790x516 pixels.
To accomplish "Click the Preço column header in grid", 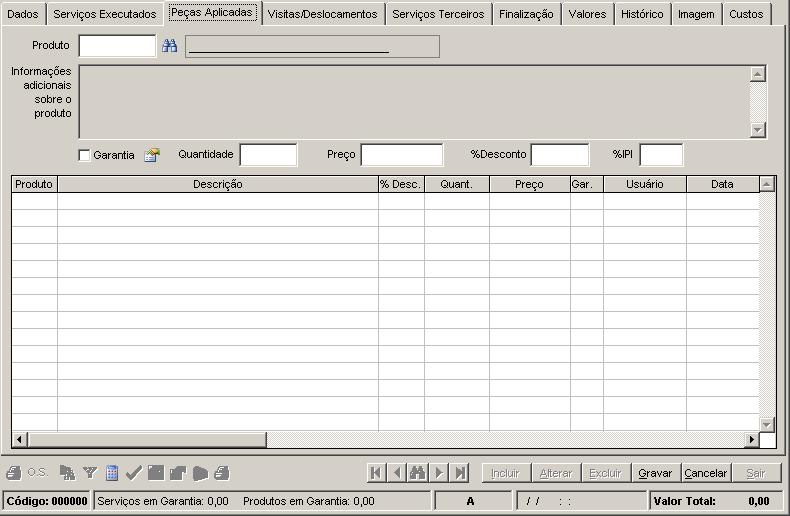I will tap(530, 184).
